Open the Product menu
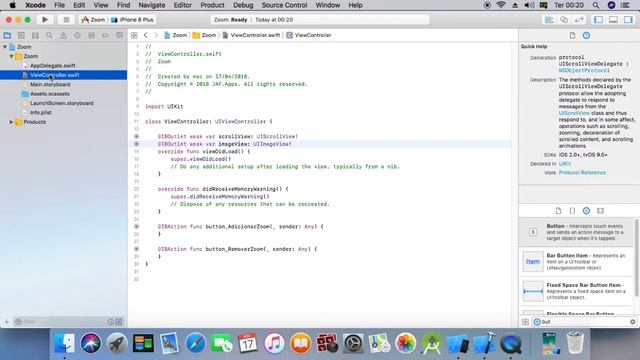Screen dimensions: 640x360 [x=212, y=5]
